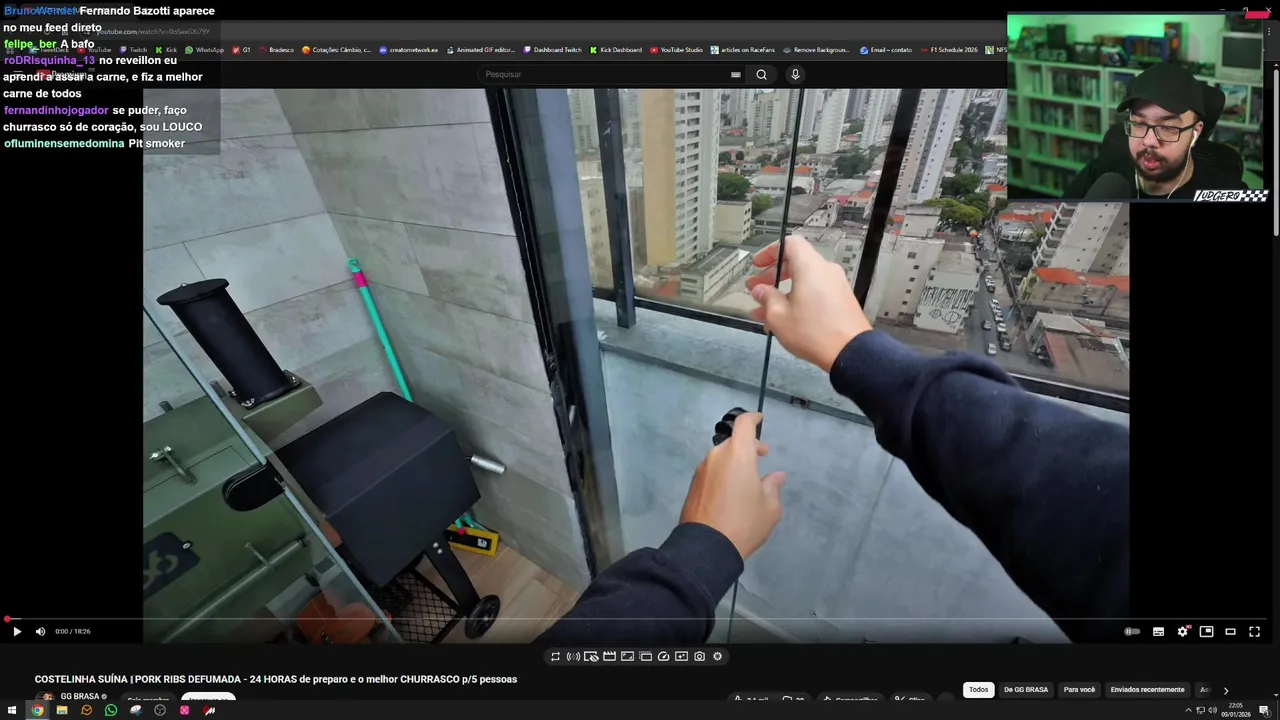Click the Chrome taskbar icon
The width and height of the screenshot is (1280, 720).
37,710
